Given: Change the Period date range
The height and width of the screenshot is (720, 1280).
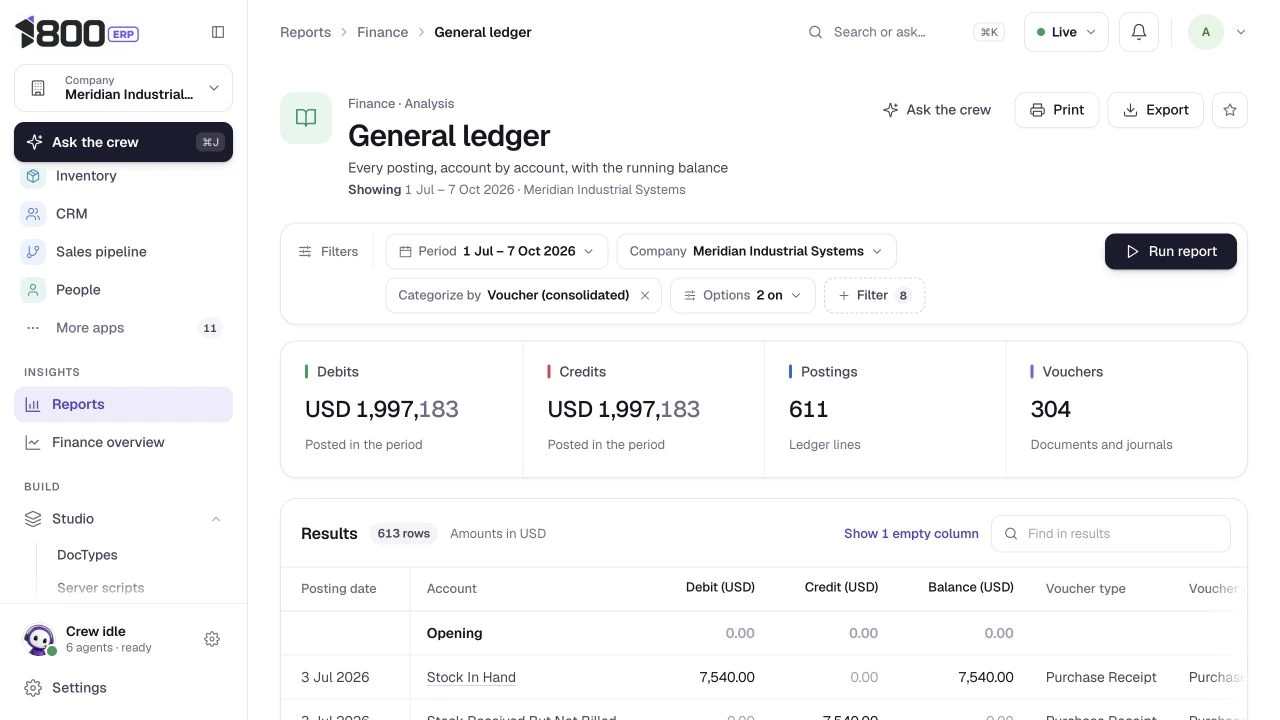Looking at the screenshot, I should 496,251.
